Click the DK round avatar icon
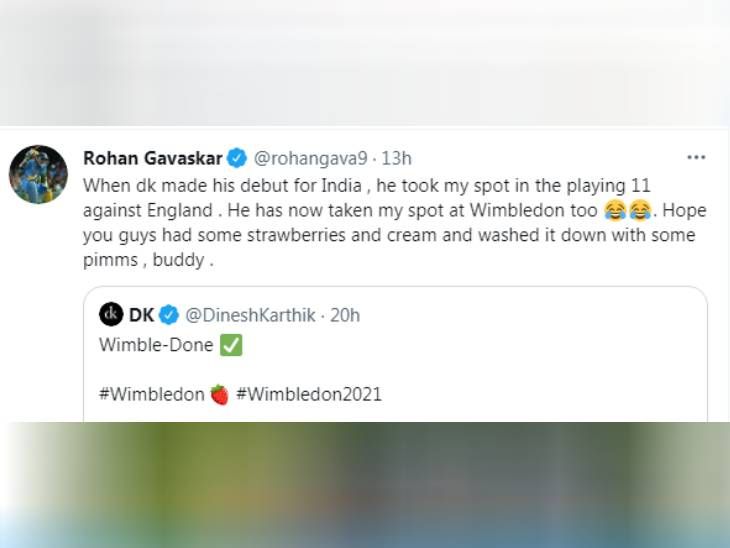Viewport: 730px width, 548px height. [x=111, y=314]
